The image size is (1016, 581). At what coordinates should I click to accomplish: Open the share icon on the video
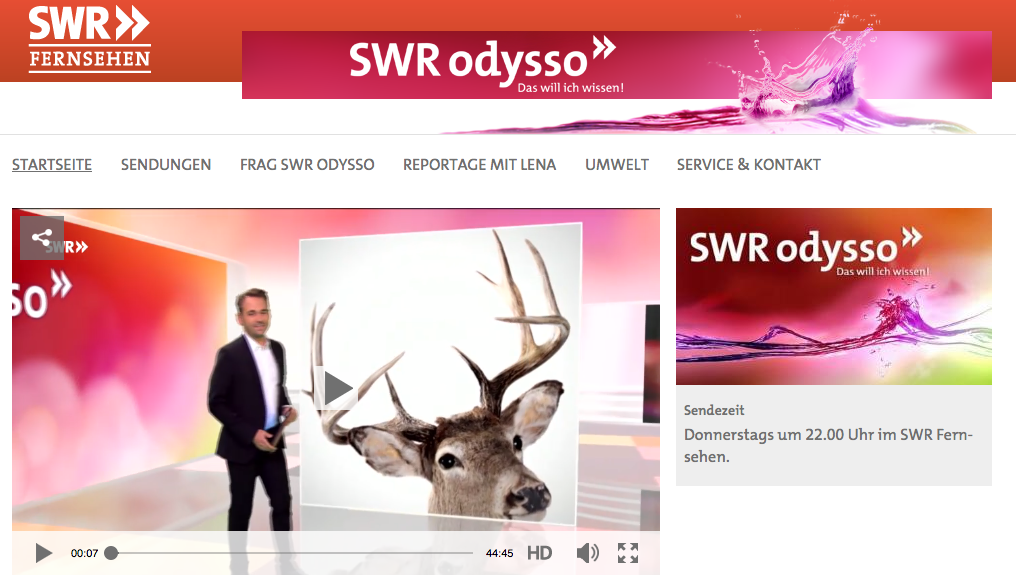pyautogui.click(x=42, y=238)
